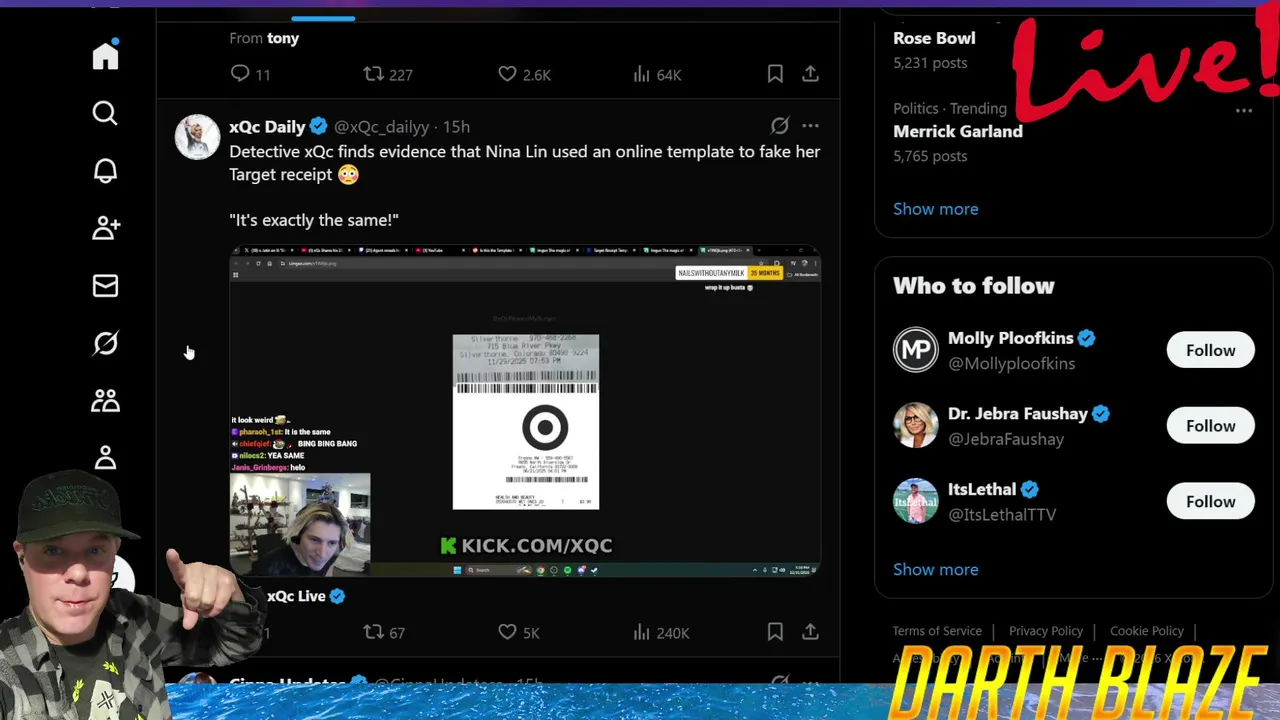The image size is (1280, 720).
Task: Open xQc Daily profile avatar
Action: click(x=197, y=137)
